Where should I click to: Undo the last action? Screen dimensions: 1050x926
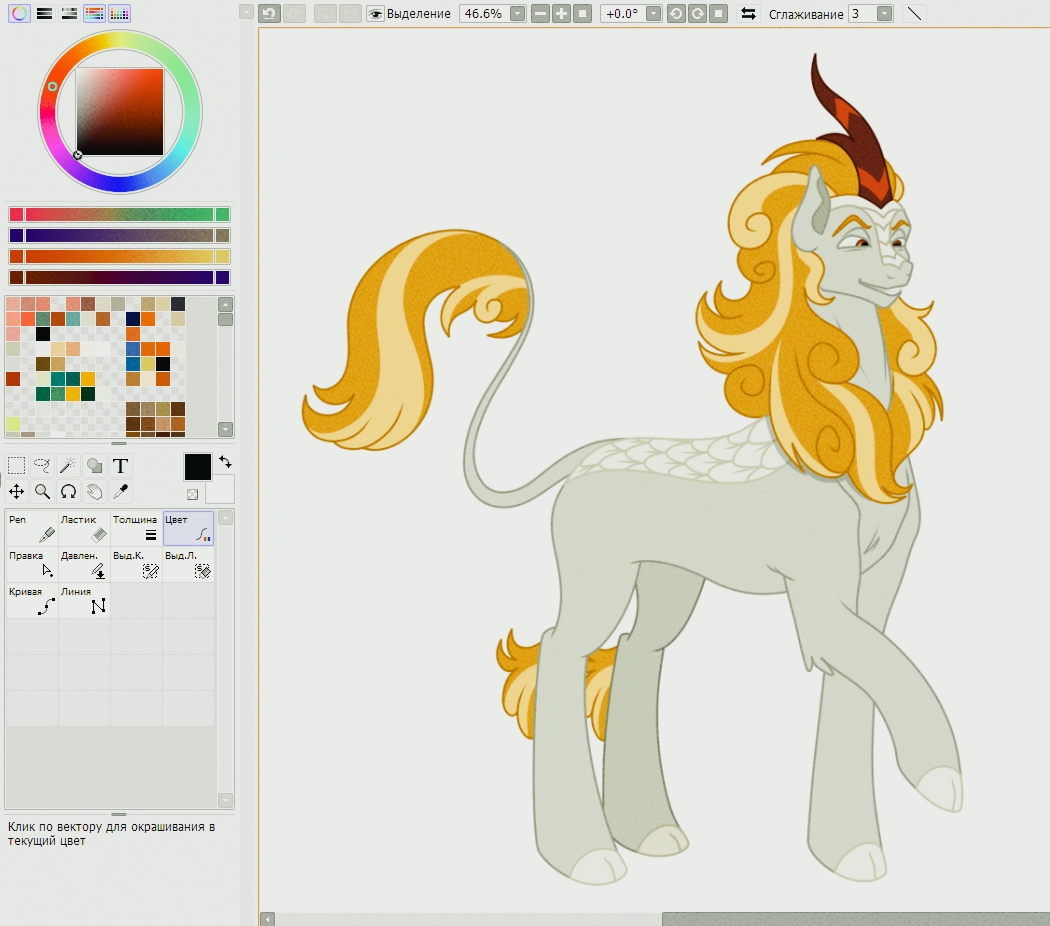(269, 13)
